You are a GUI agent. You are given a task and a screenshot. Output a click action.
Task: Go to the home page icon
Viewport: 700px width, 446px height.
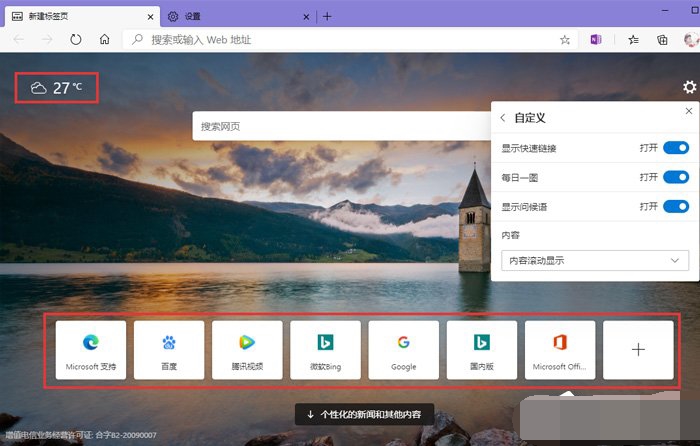[x=104, y=40]
